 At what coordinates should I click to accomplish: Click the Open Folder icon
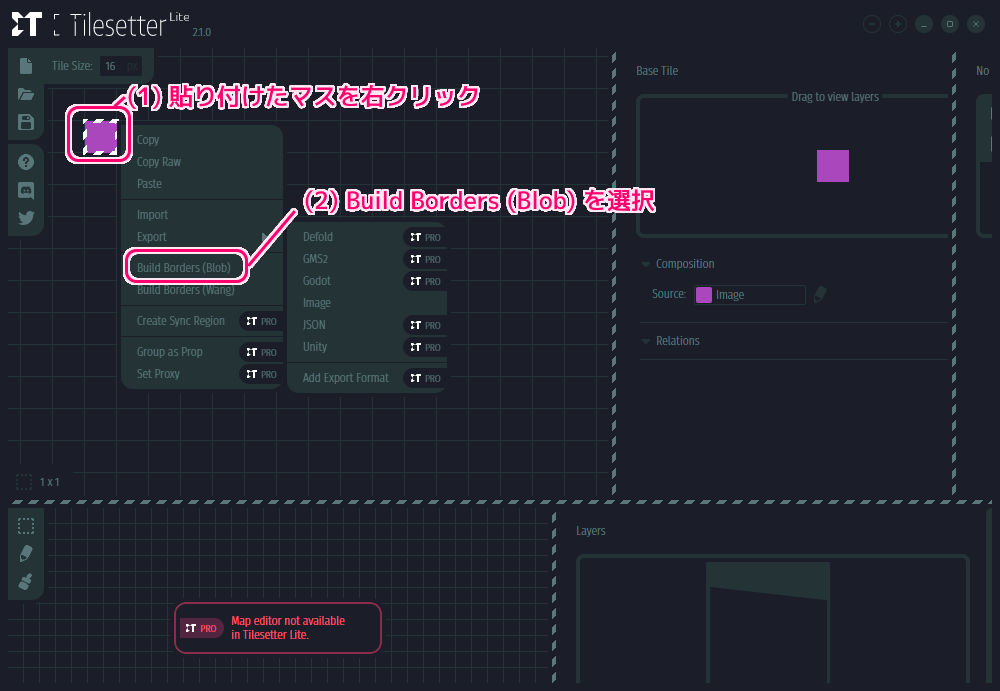coord(26,94)
